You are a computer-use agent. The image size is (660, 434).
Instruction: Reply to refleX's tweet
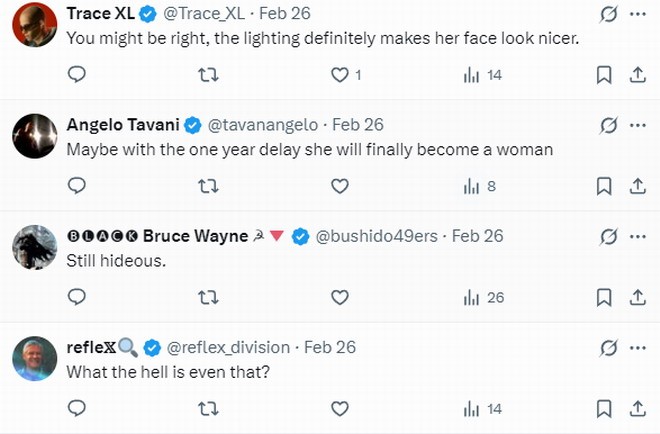(77, 408)
